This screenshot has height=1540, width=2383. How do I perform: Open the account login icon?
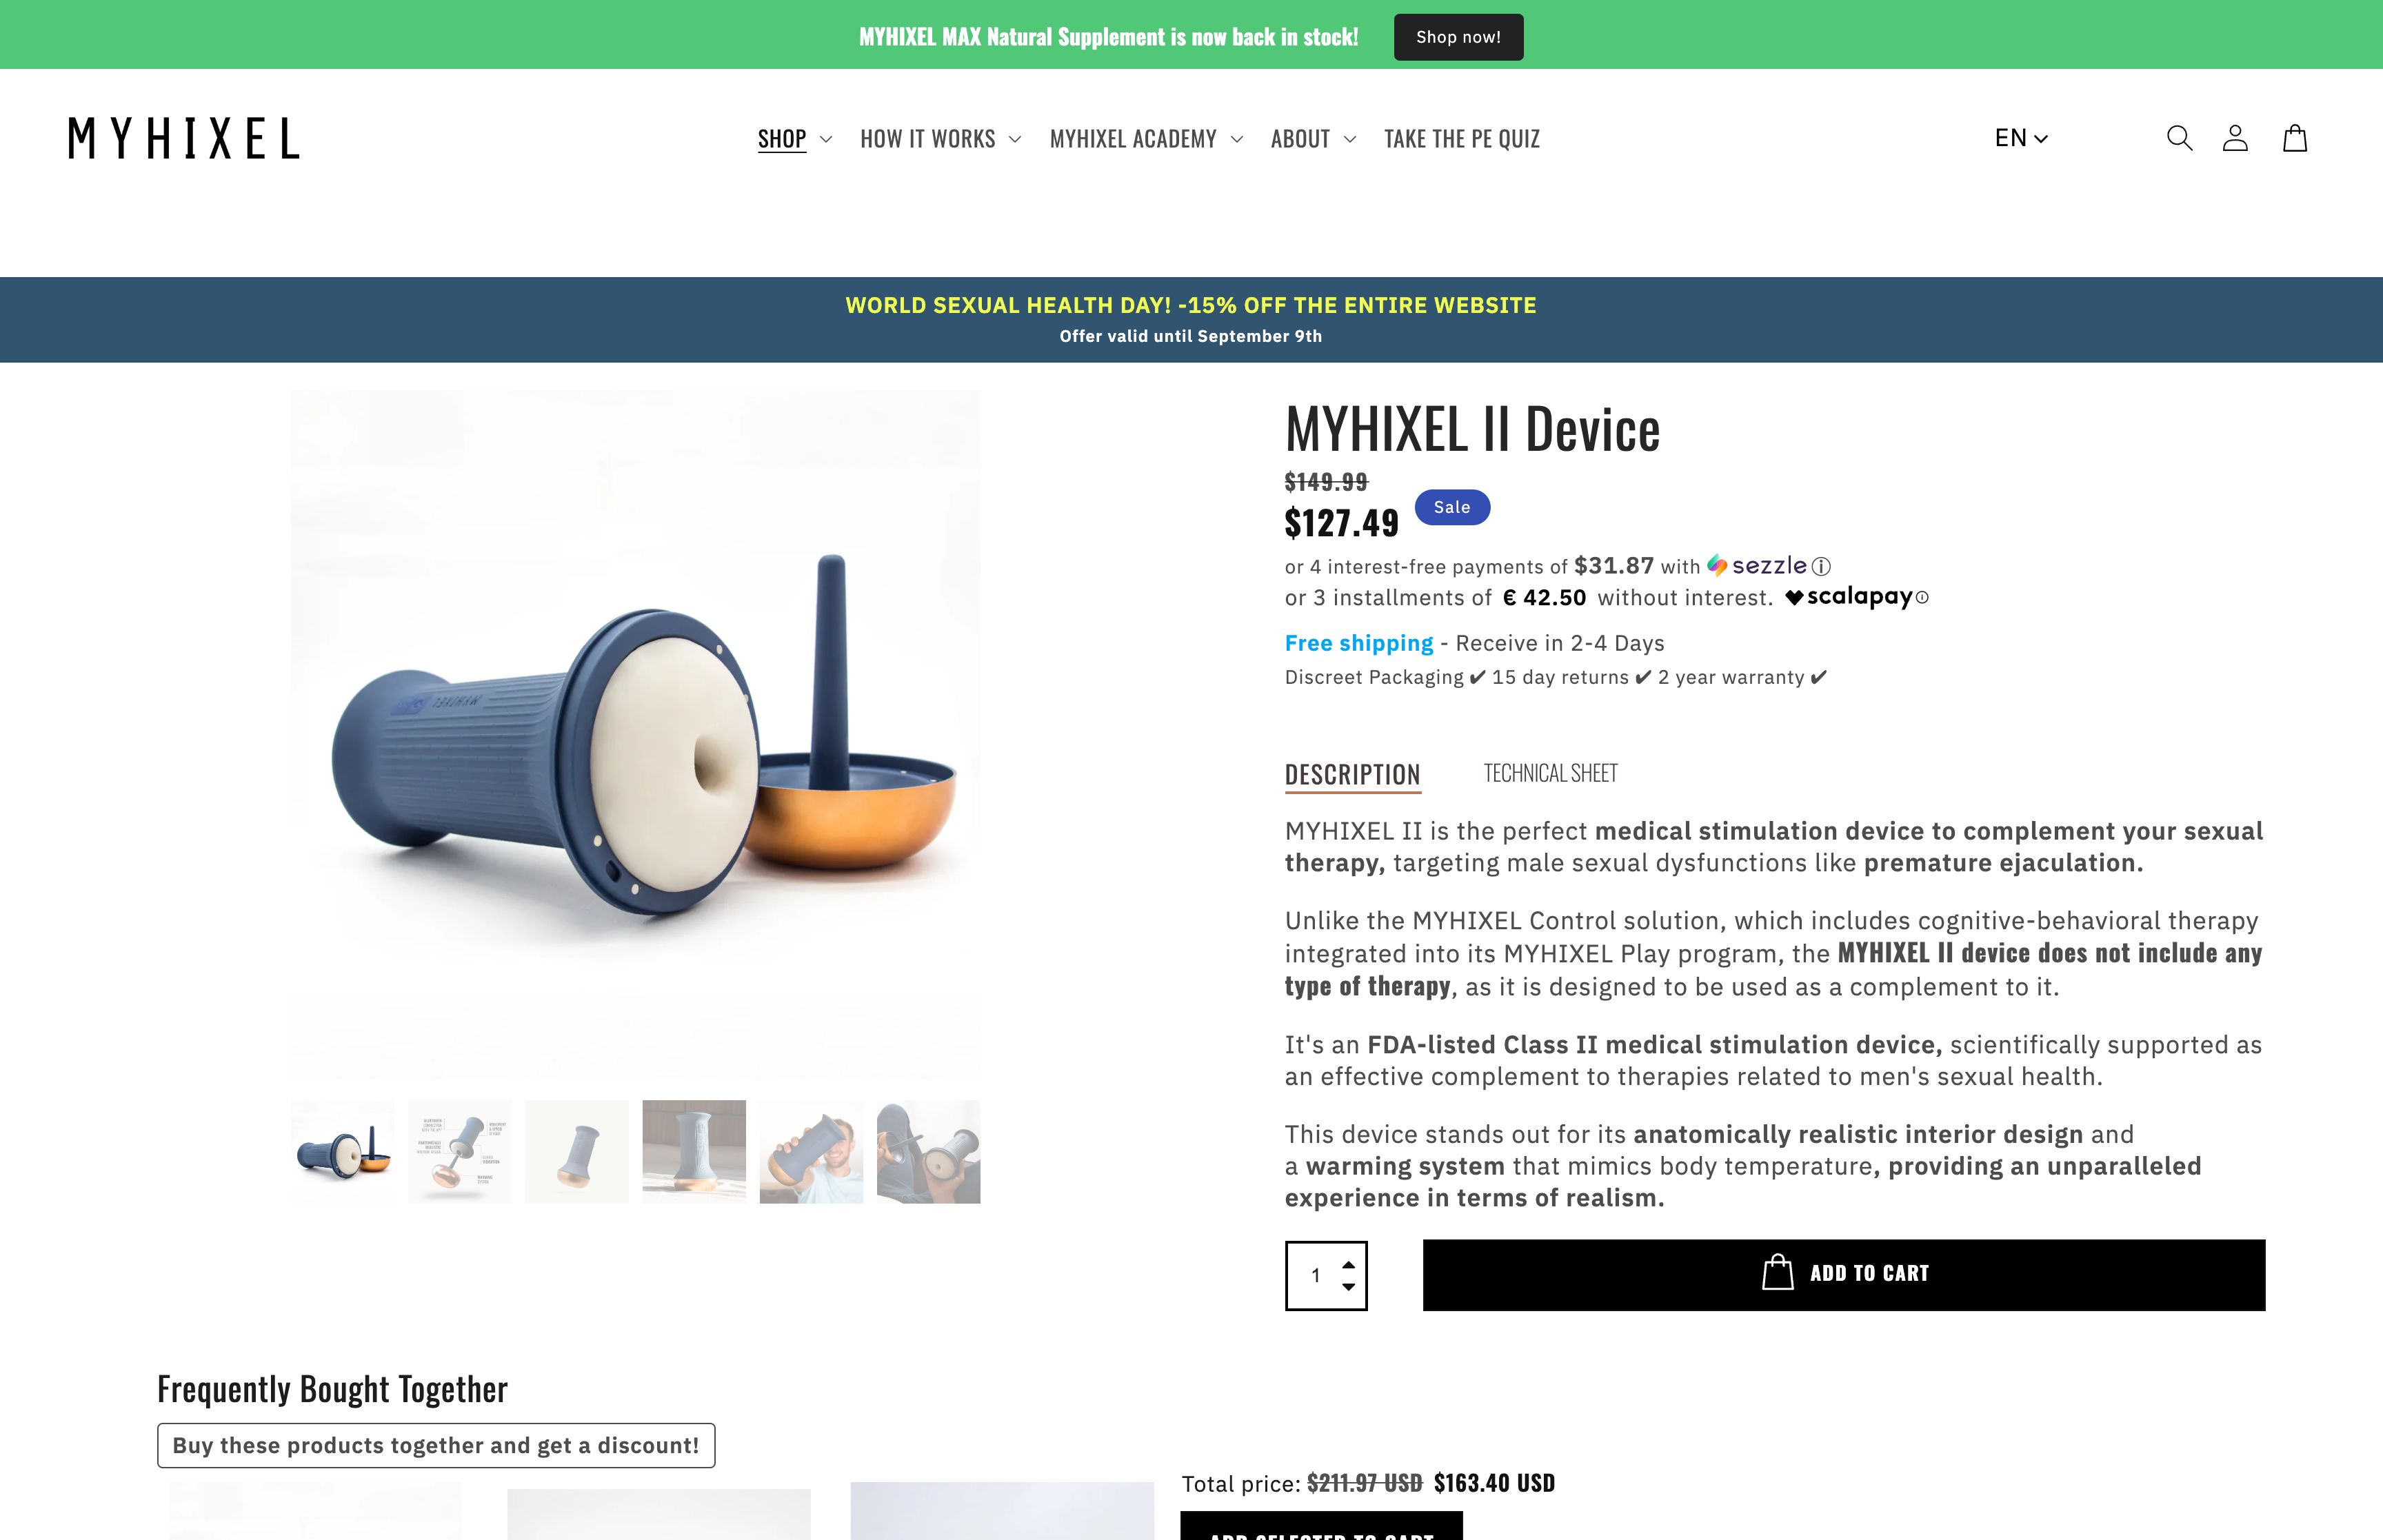[2235, 138]
